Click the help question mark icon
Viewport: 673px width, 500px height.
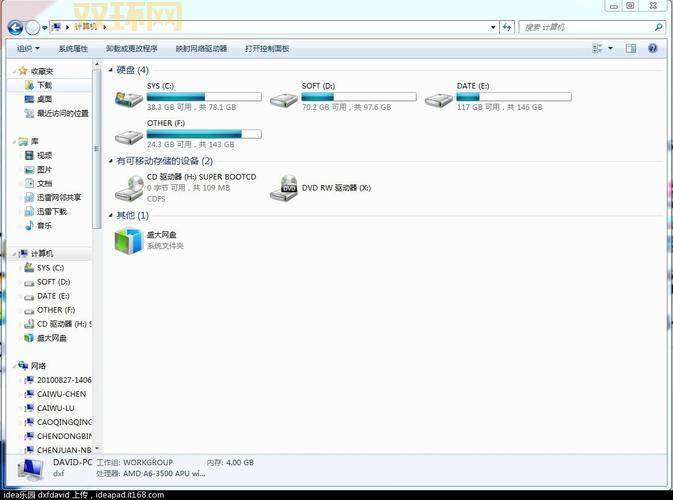[x=655, y=48]
